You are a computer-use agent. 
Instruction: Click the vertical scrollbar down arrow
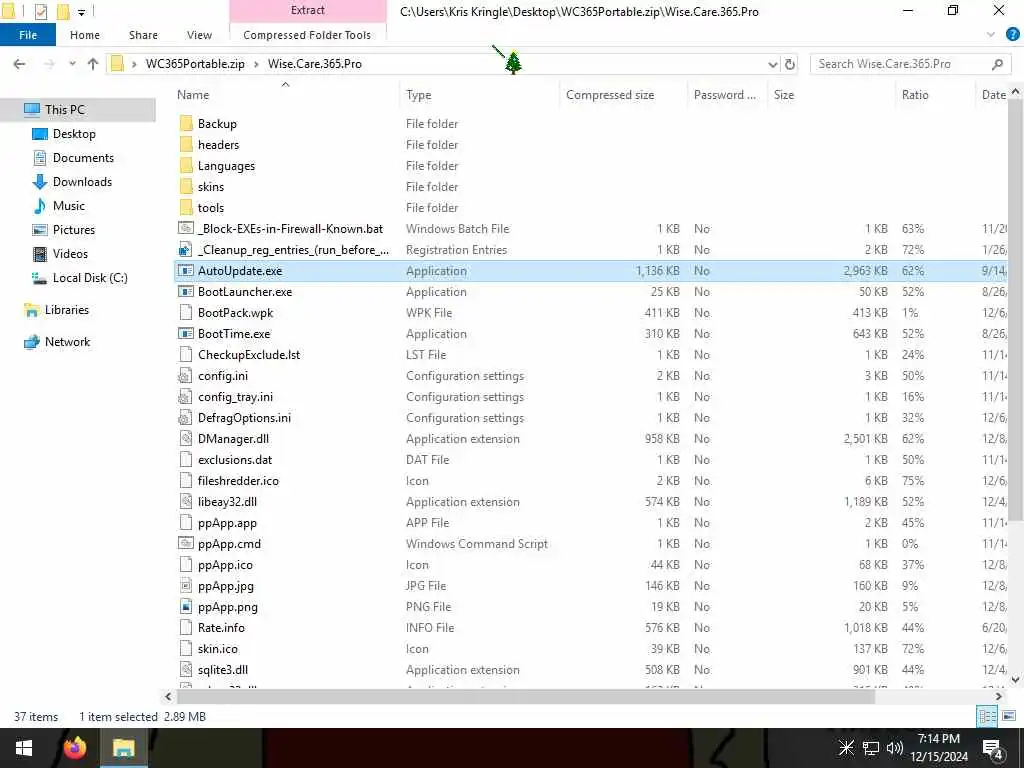coord(1016,679)
